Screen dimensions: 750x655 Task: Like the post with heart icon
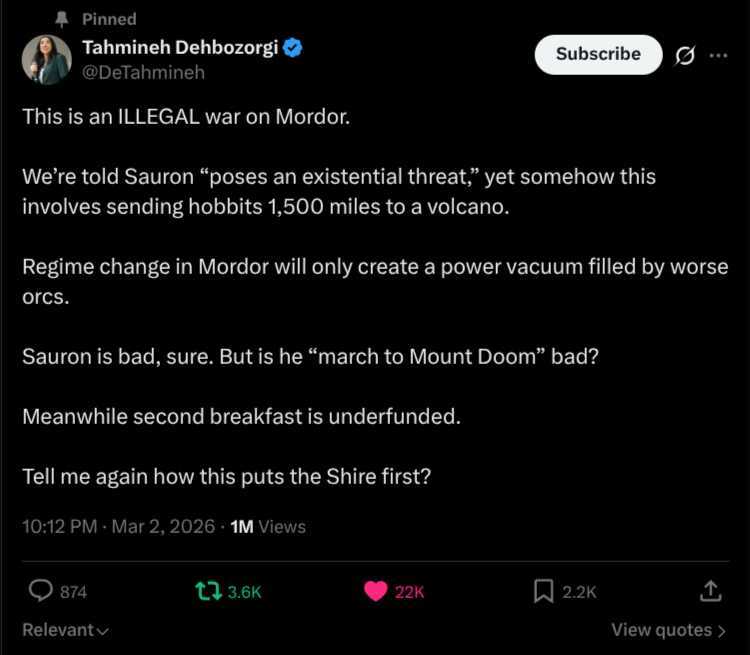pyautogui.click(x=376, y=591)
